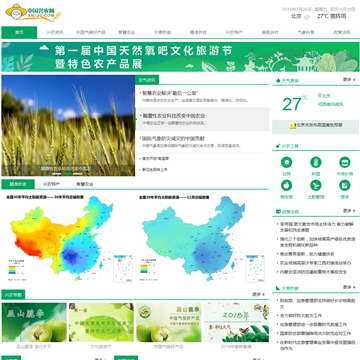Click the cloud weather icon beside 北京 in header
The width and height of the screenshot is (360, 360).
(307, 17)
